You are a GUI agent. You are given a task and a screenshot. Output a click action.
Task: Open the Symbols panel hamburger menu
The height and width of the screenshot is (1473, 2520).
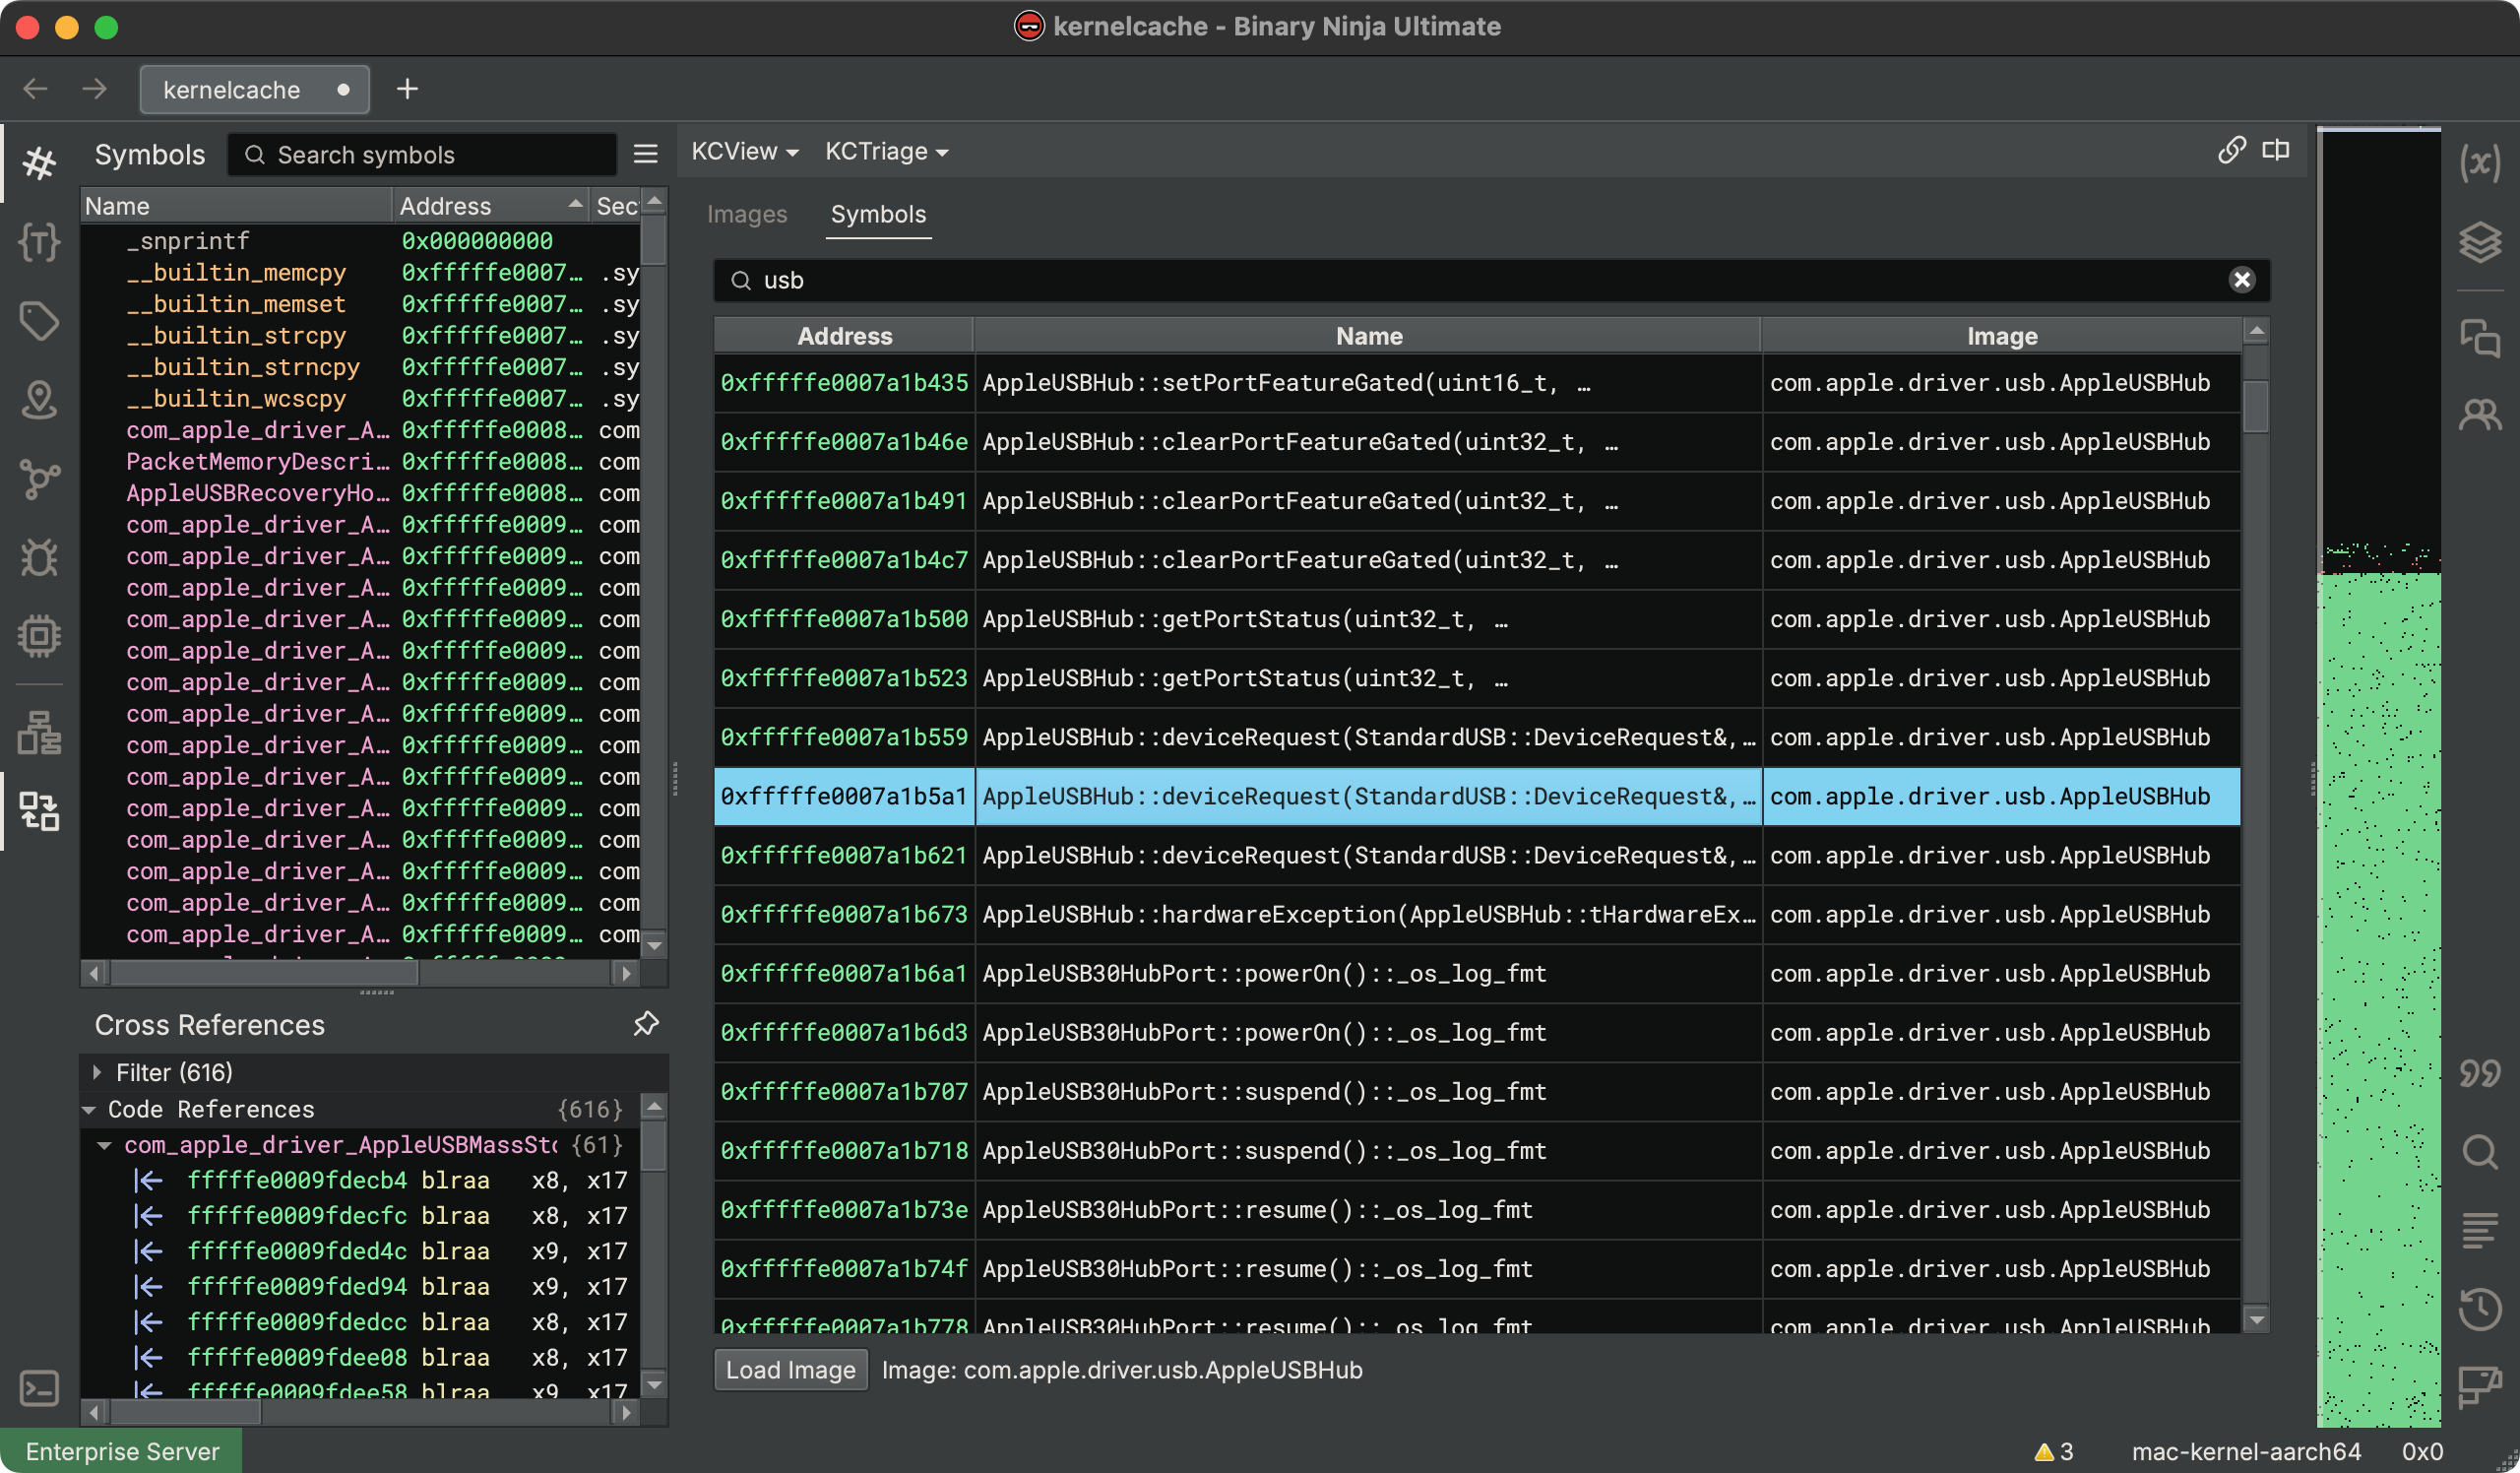(646, 154)
